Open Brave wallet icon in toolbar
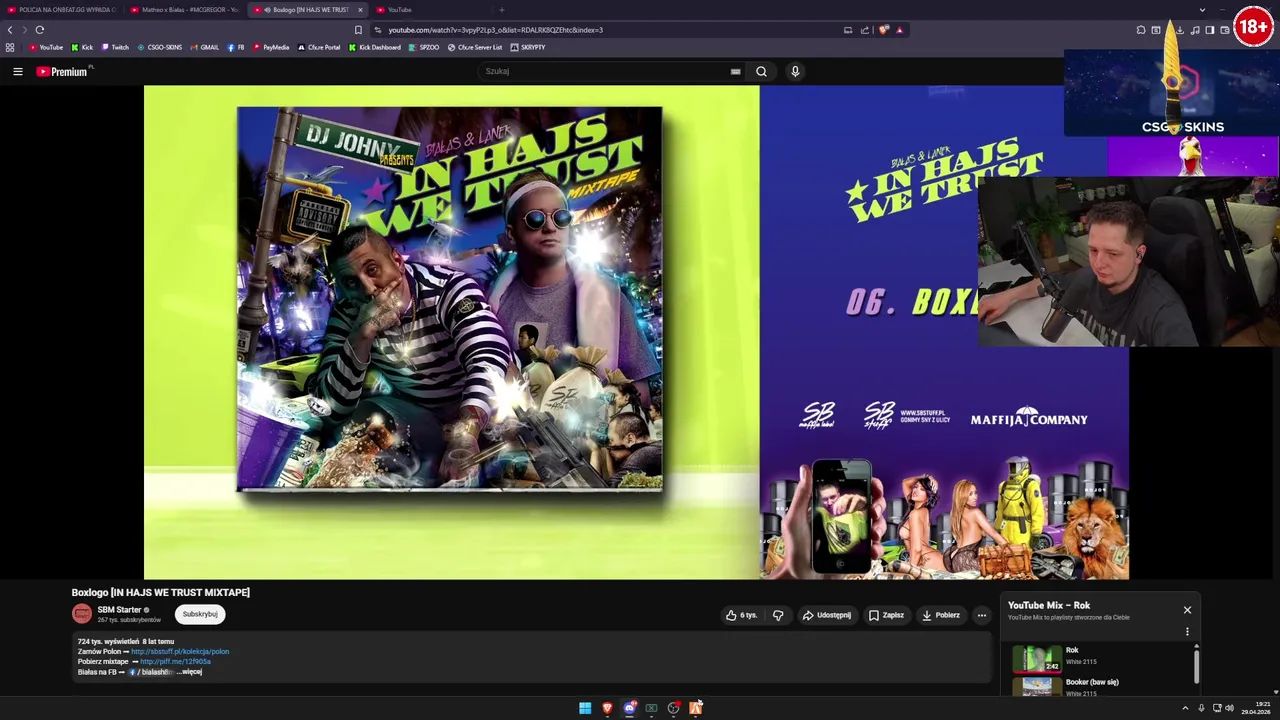The width and height of the screenshot is (1280, 720). pyautogui.click(x=1224, y=30)
